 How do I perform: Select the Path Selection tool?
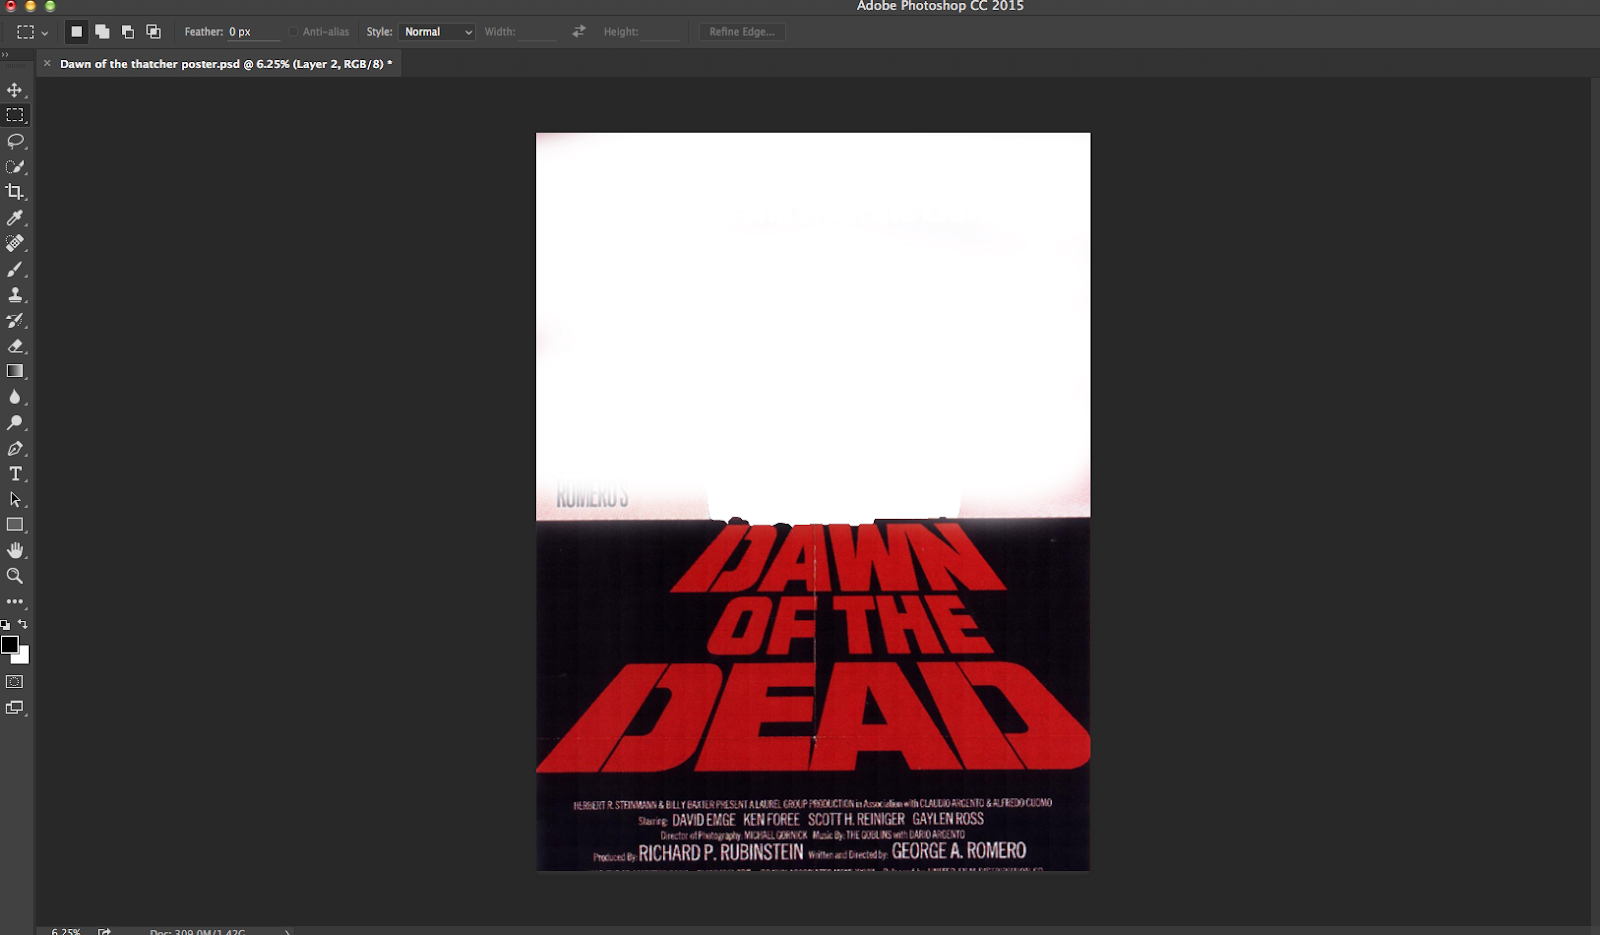[x=15, y=499]
